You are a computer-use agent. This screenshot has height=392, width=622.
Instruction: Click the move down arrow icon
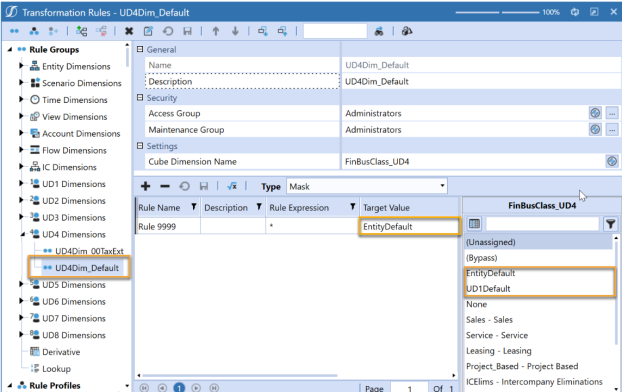235,31
